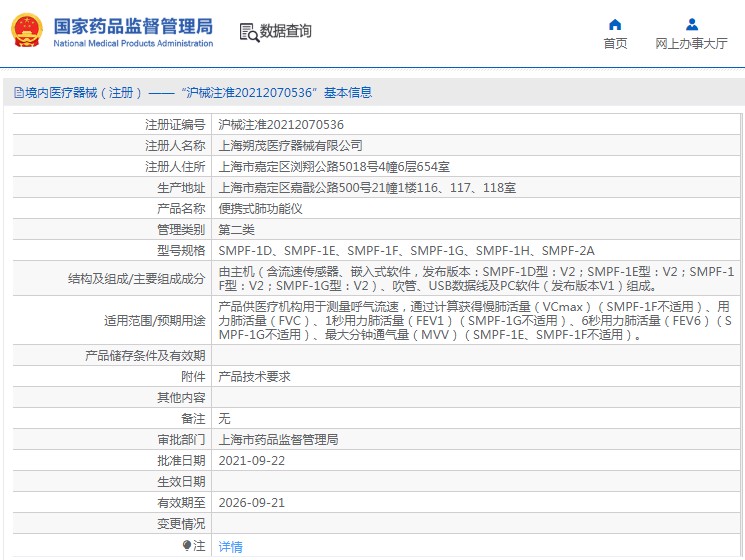
Task: Click the 产品储存条件及有效期 label
Action: [145, 355]
